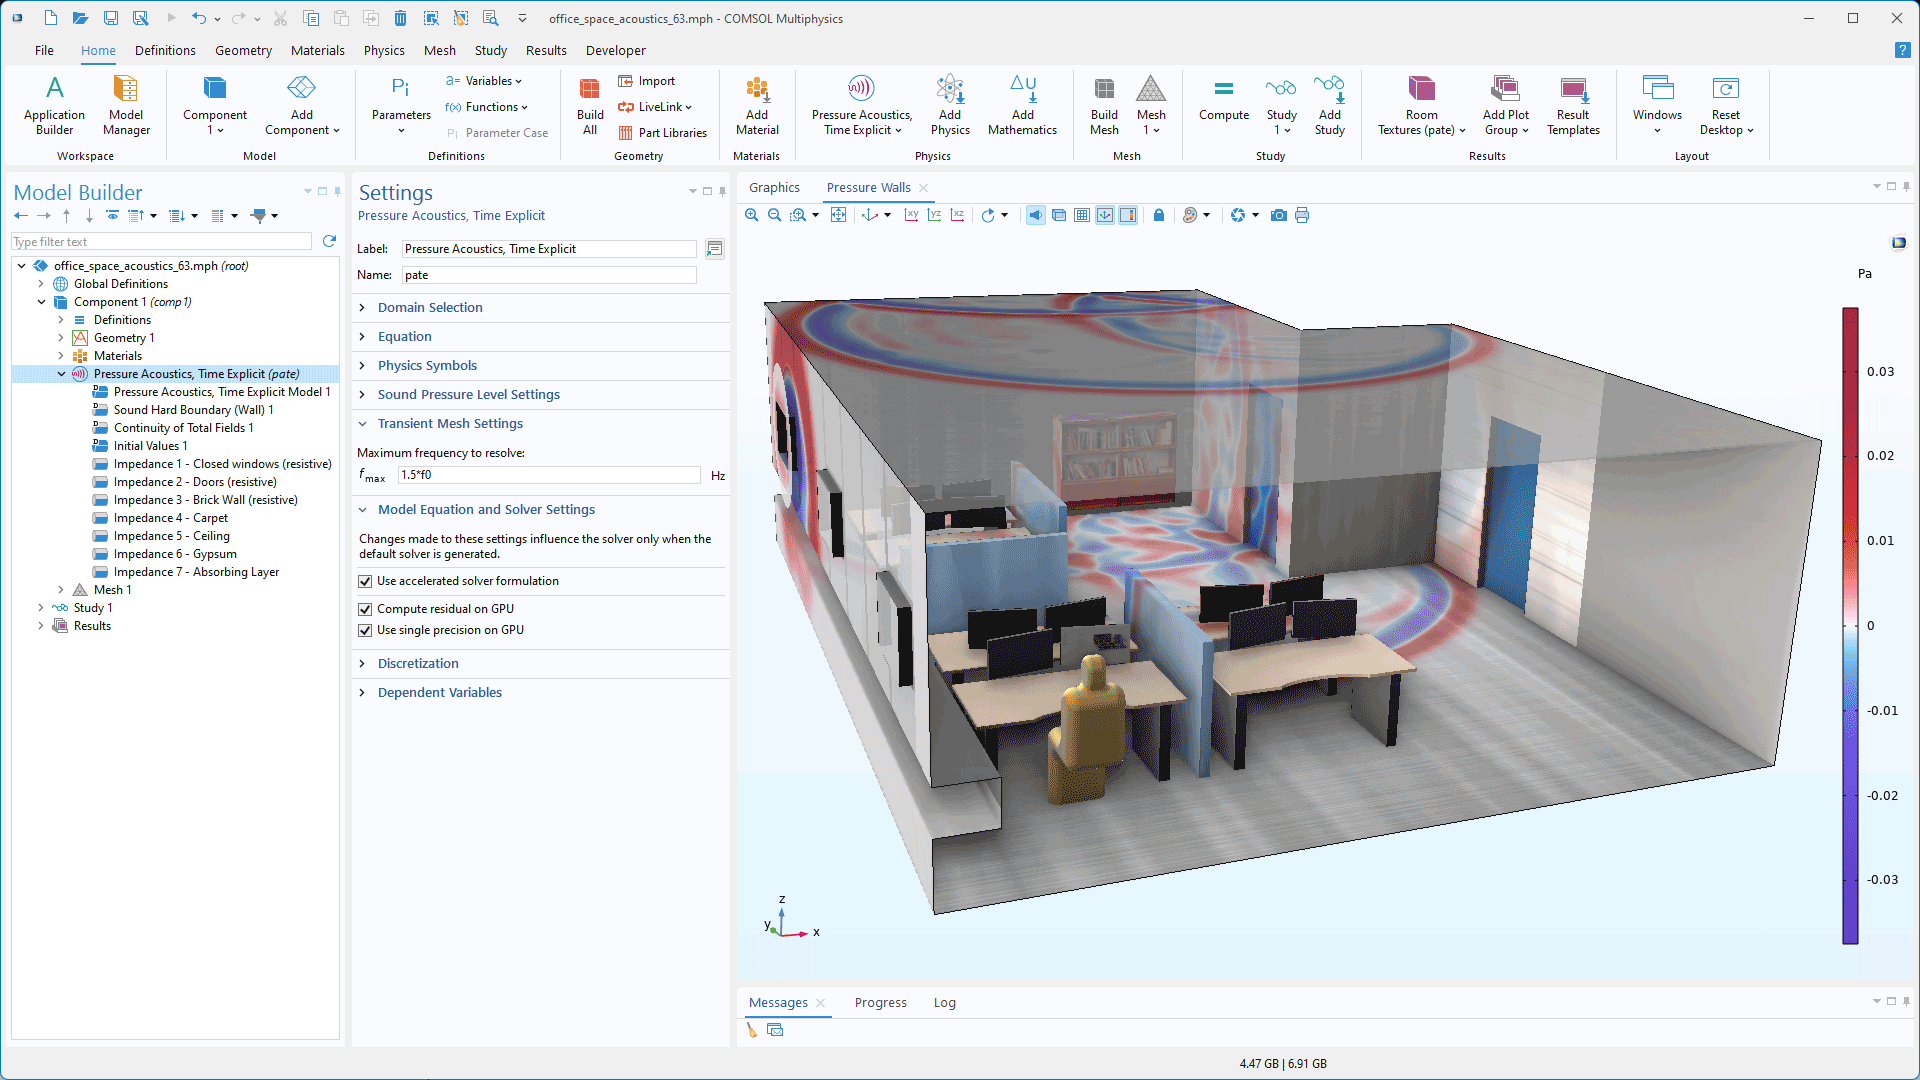Viewport: 1920px width, 1080px height.
Task: Click Import in Geometry group
Action: click(x=647, y=81)
